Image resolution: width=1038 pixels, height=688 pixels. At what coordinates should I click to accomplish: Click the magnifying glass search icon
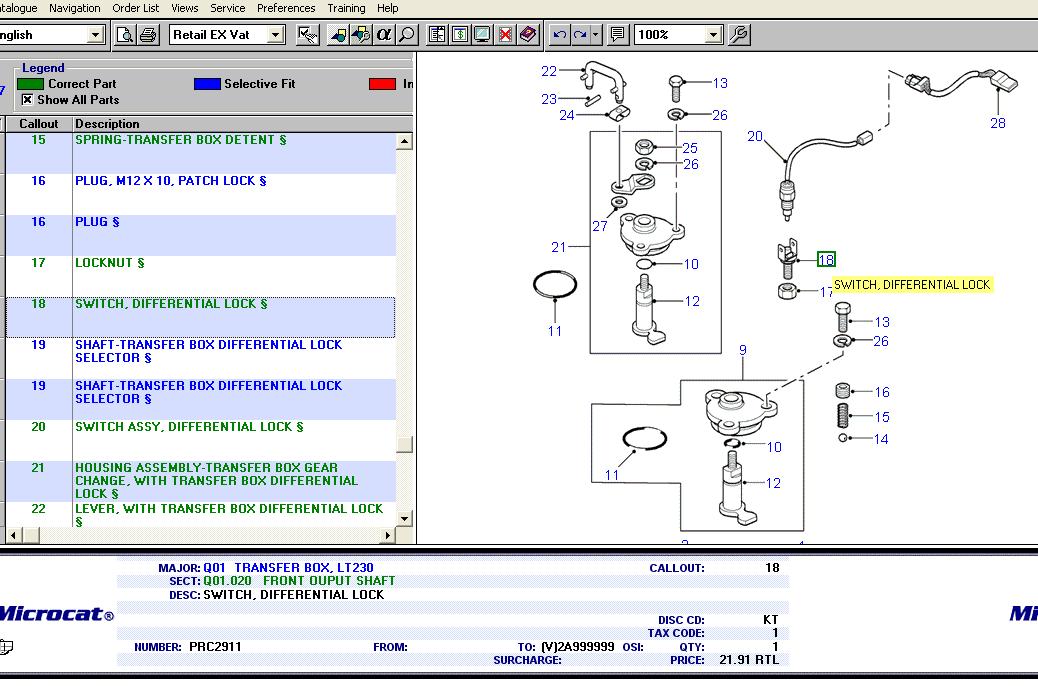[406, 35]
